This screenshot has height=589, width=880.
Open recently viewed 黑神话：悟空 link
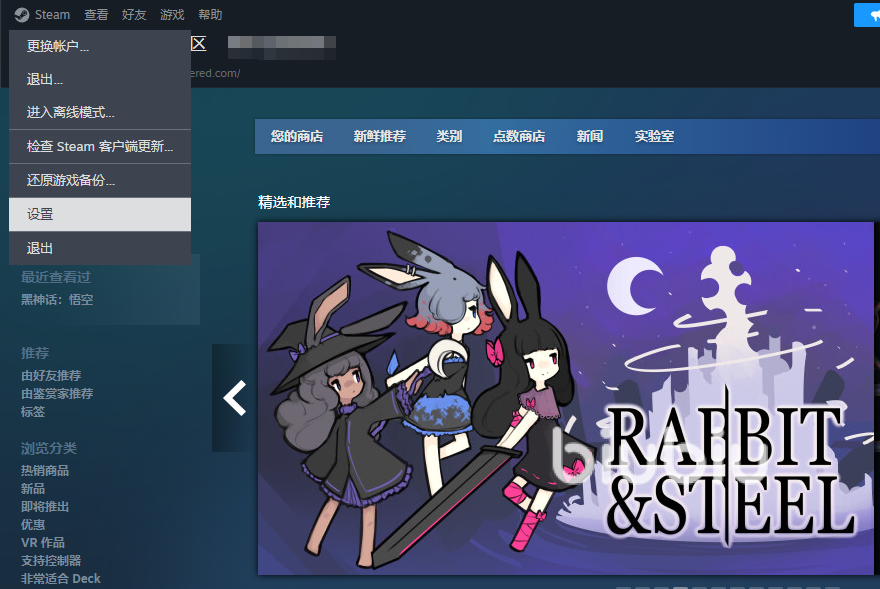tap(57, 300)
